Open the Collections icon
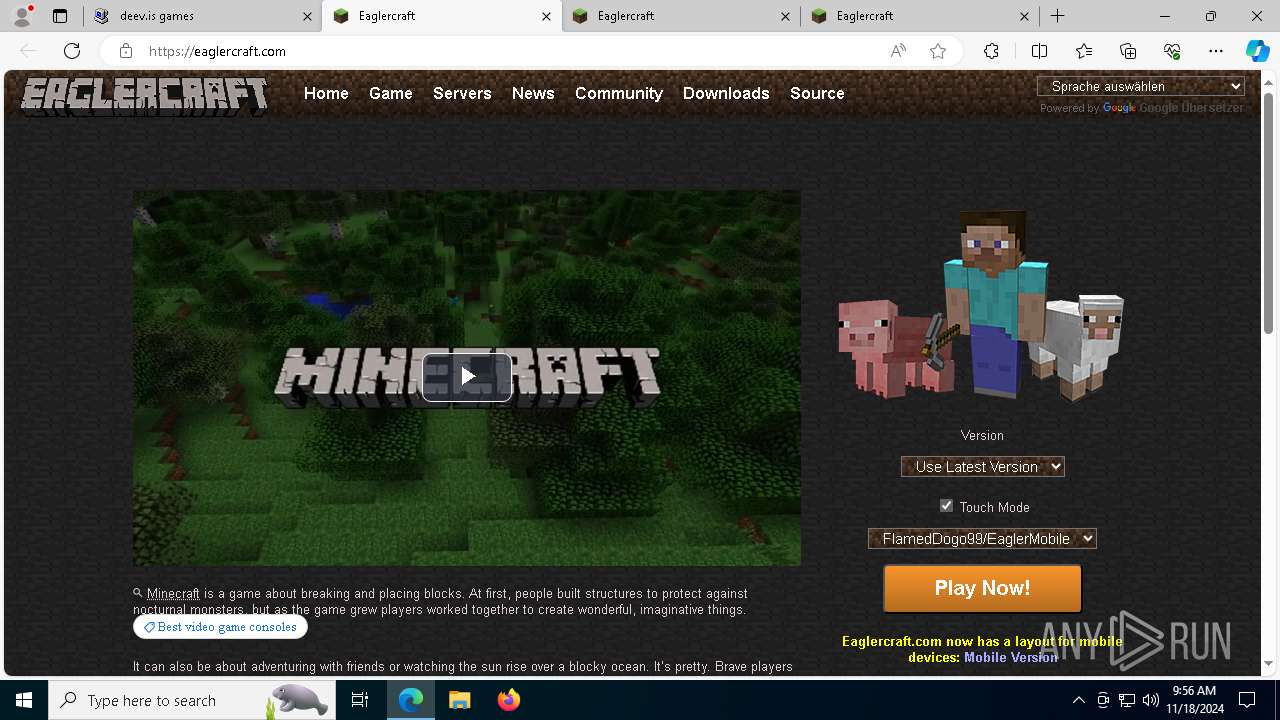The width and height of the screenshot is (1280, 720). [1128, 51]
